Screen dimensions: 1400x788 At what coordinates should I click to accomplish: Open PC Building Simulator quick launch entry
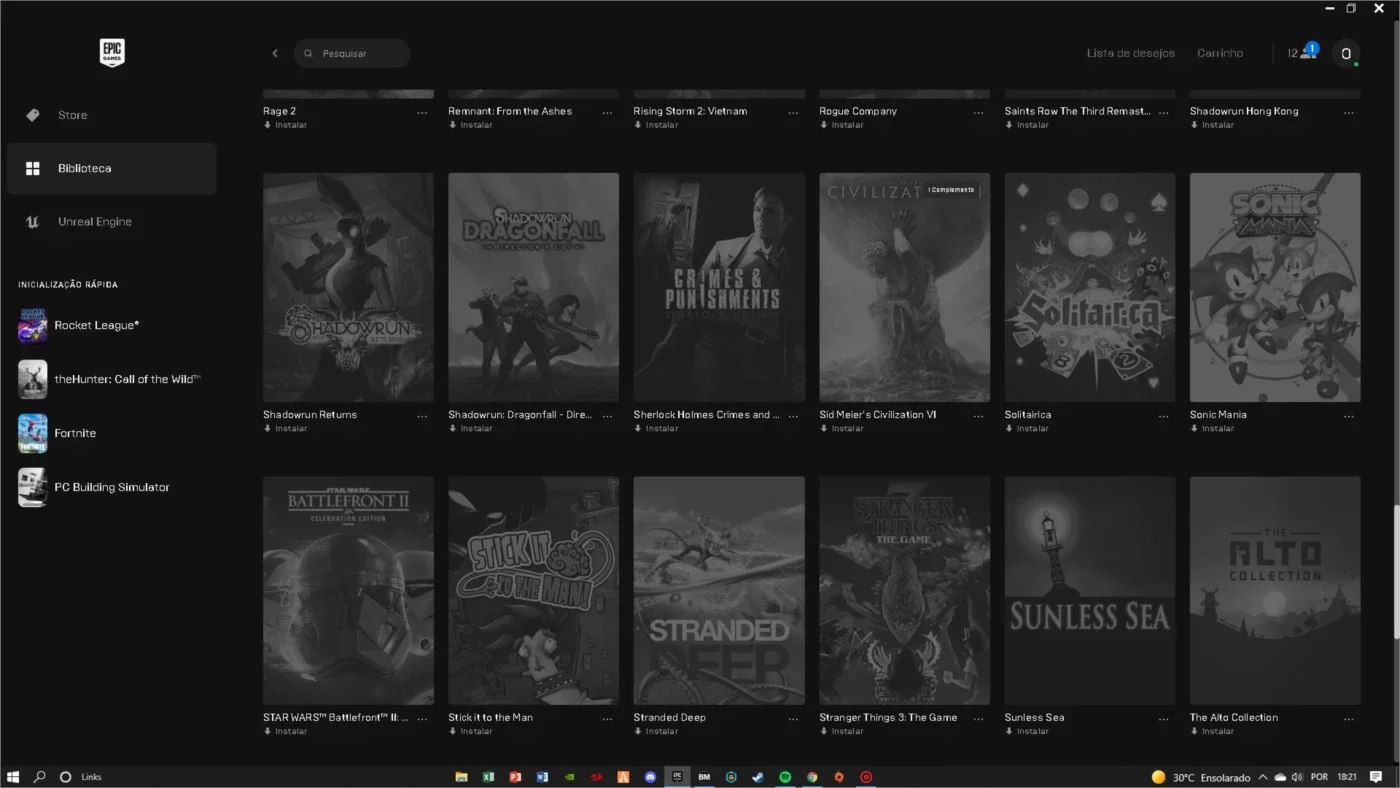tap(112, 487)
